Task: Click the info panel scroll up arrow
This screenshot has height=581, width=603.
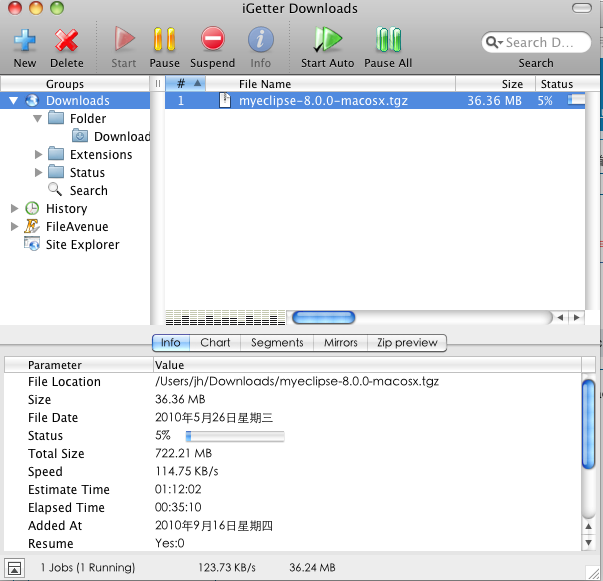Action: (588, 526)
